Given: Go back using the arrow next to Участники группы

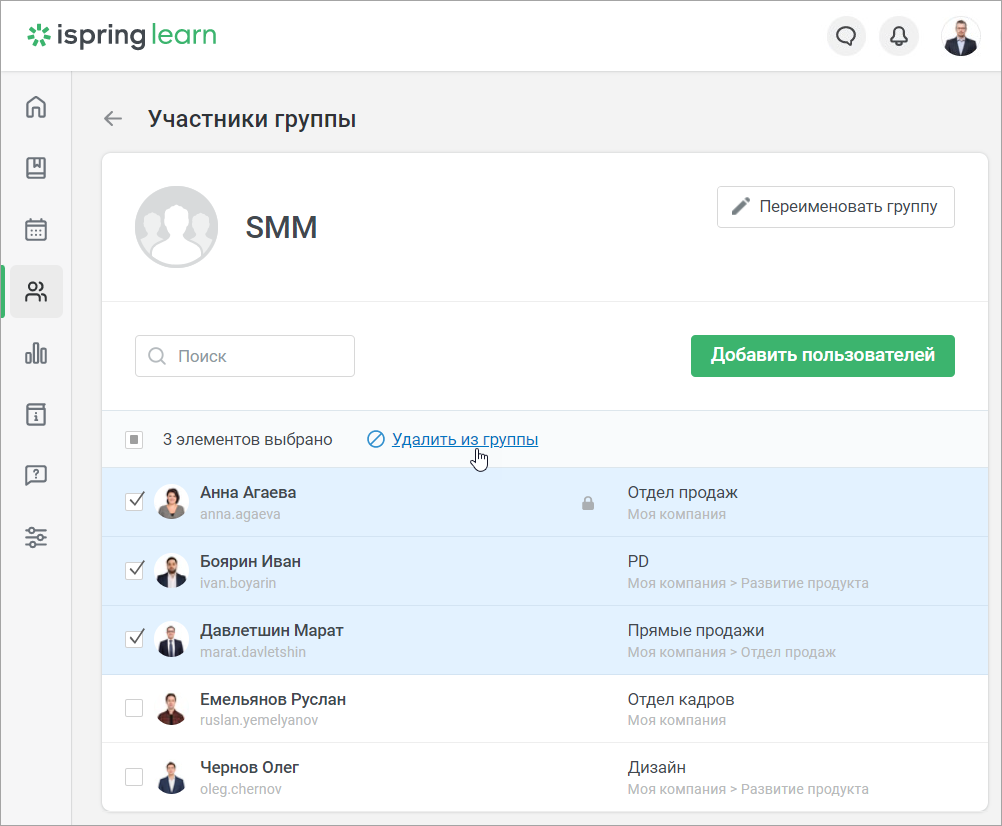Looking at the screenshot, I should [113, 119].
